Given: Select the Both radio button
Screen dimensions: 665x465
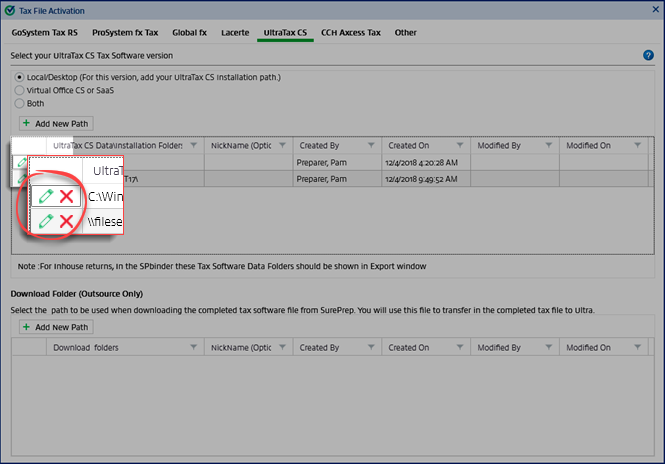Looking at the screenshot, I should [18, 103].
